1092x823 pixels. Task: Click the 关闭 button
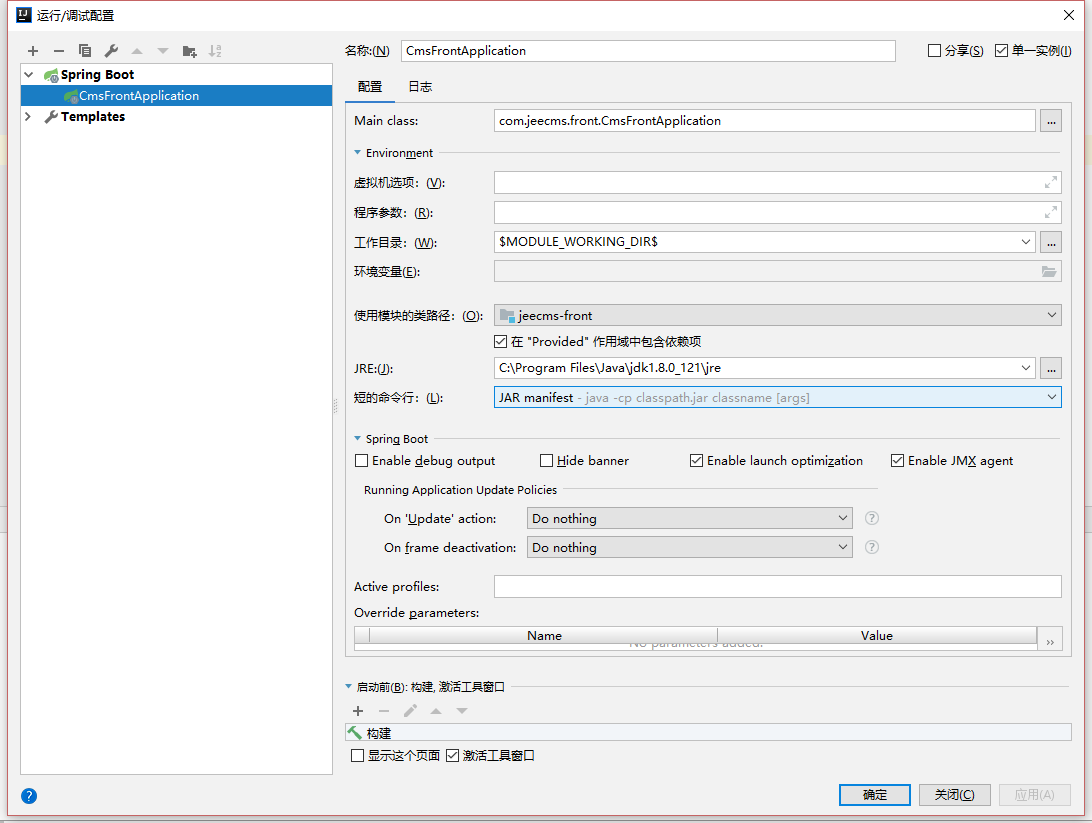point(954,795)
